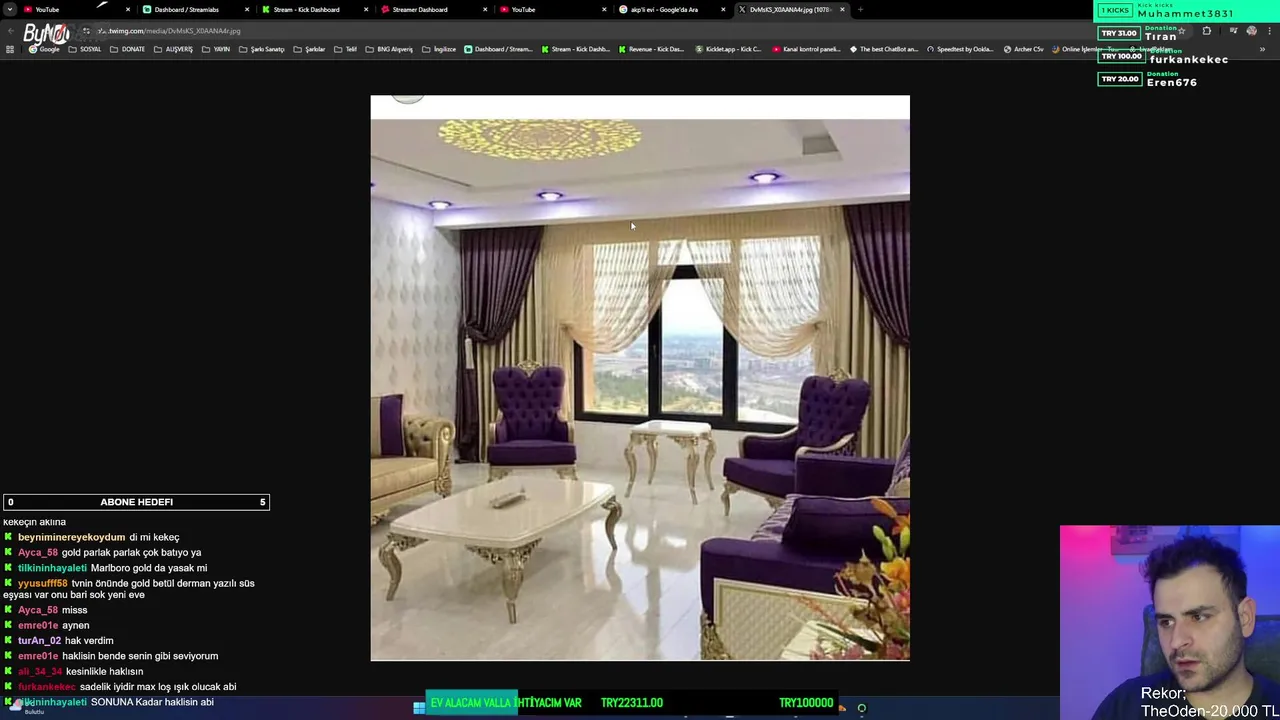Expand the Şarkı Sanatçı bookmark folder
This screenshot has width=1280, height=720.
click(262, 49)
